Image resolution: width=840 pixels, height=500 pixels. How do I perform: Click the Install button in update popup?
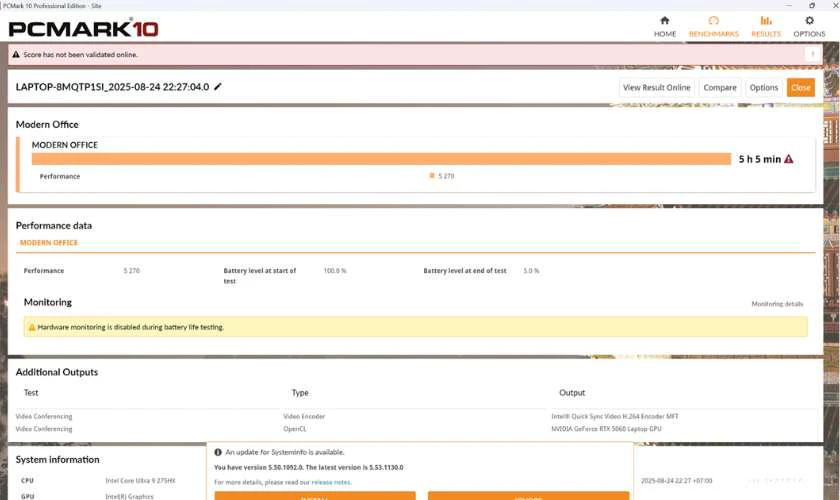click(x=315, y=496)
